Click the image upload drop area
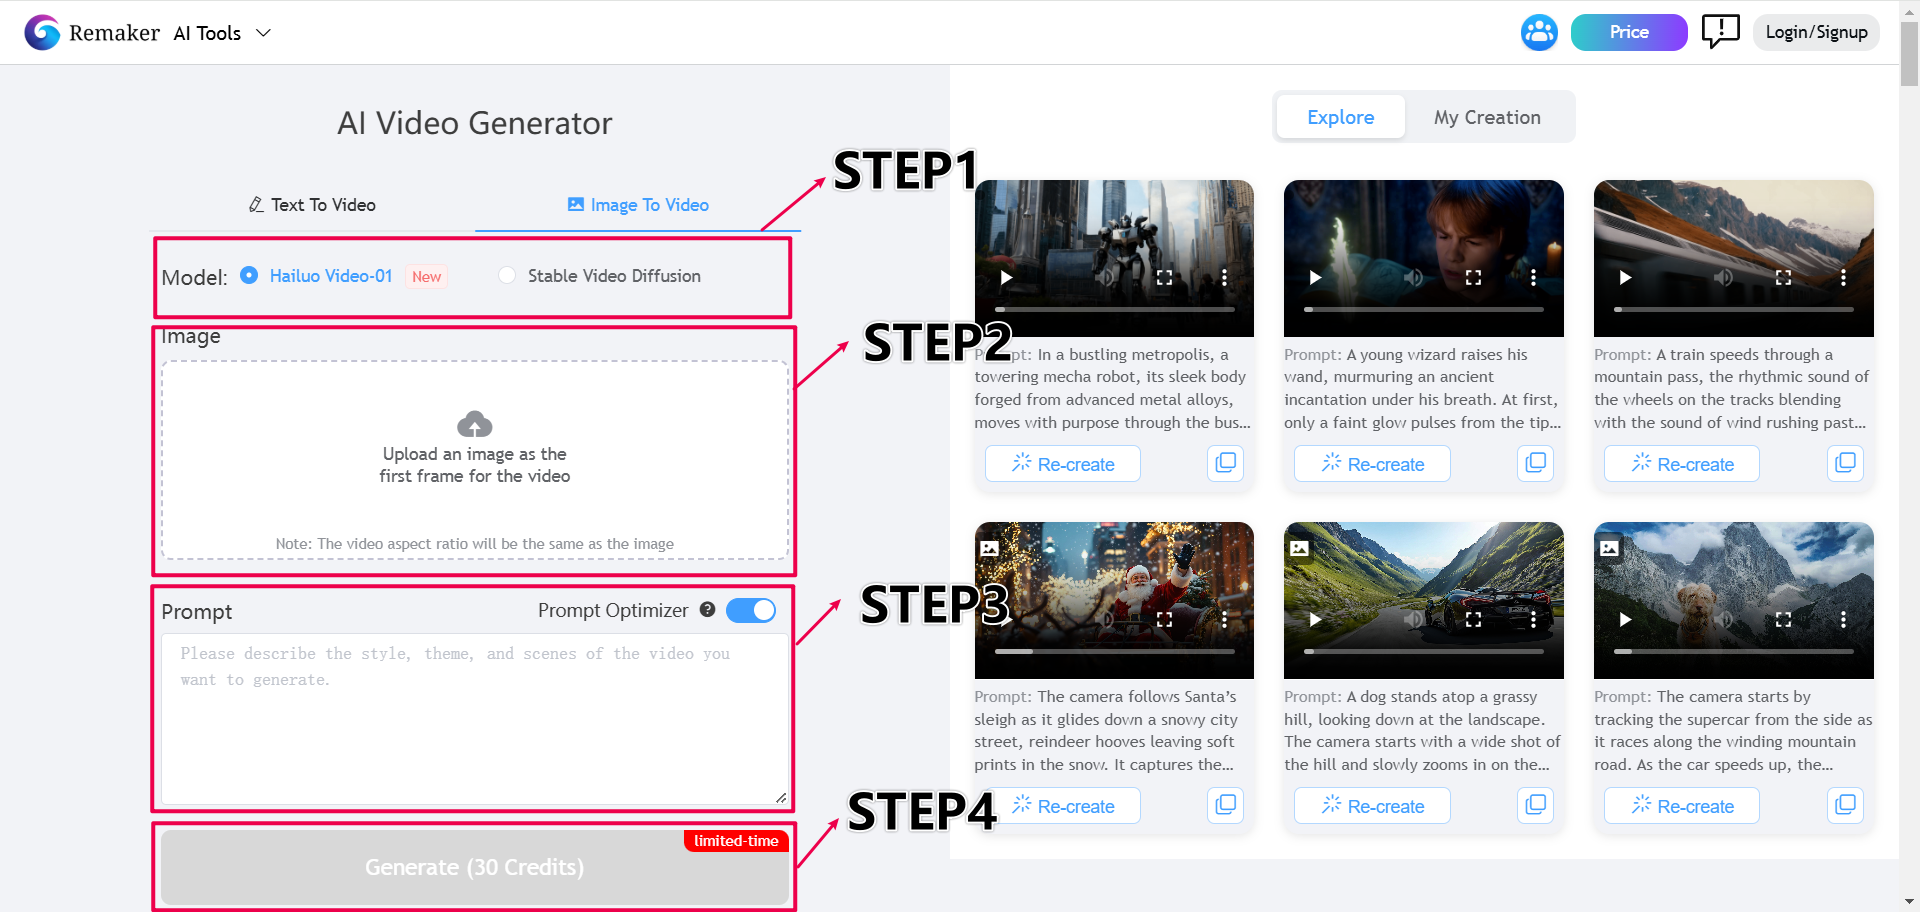This screenshot has width=1920, height=912. [x=475, y=460]
